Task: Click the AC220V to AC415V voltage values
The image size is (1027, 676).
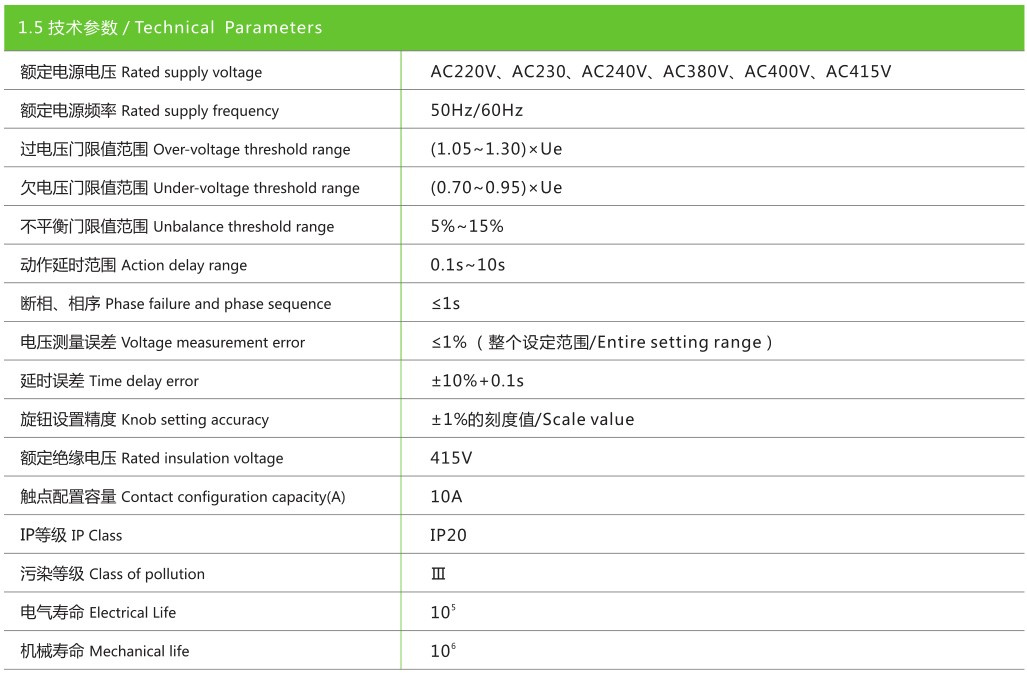Action: tap(660, 71)
